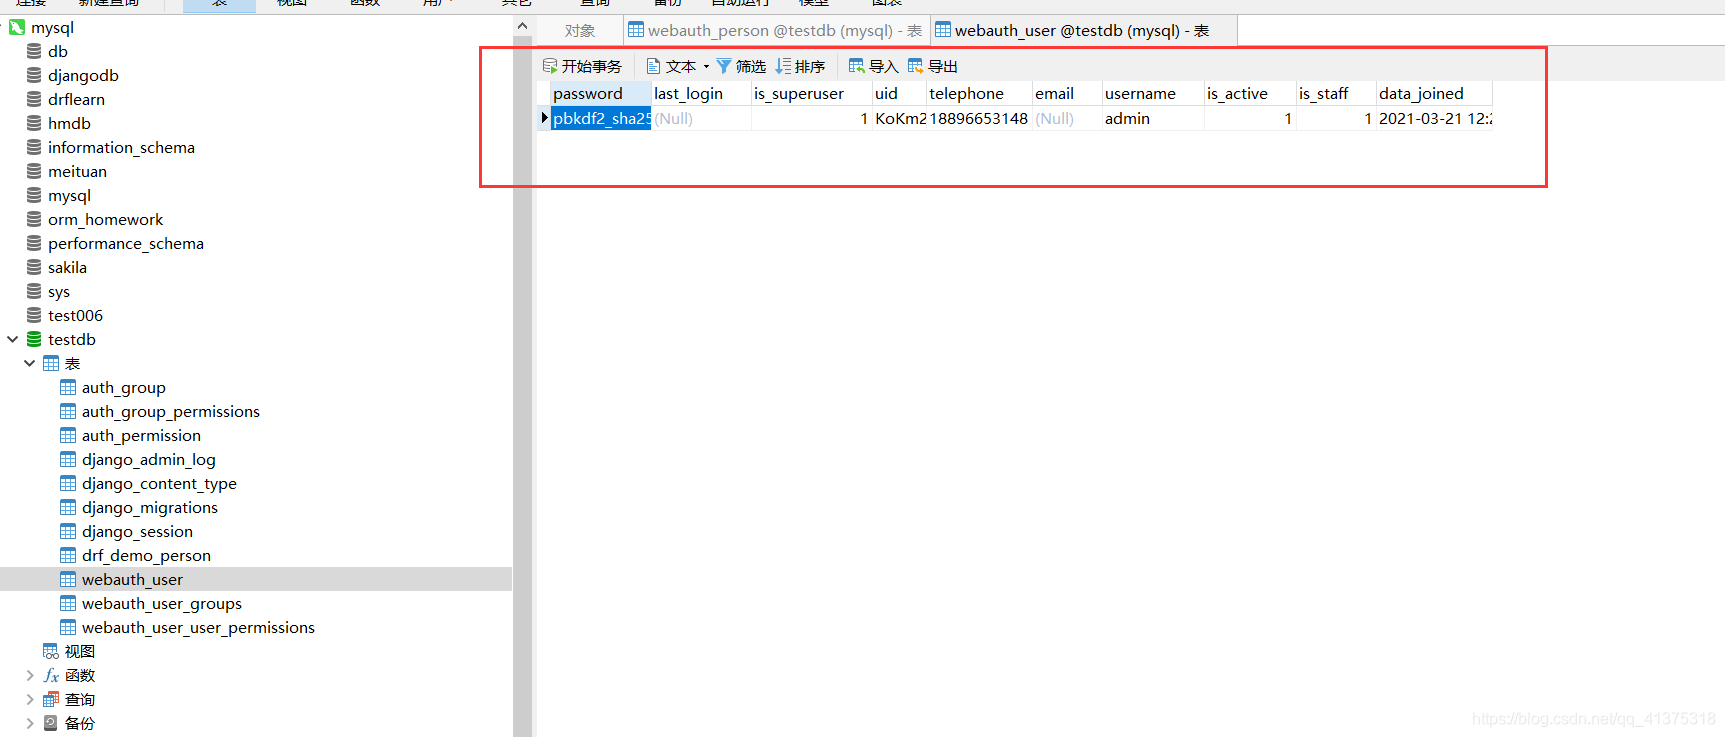
Task: Expand the 函数 functions node
Action: [29, 675]
